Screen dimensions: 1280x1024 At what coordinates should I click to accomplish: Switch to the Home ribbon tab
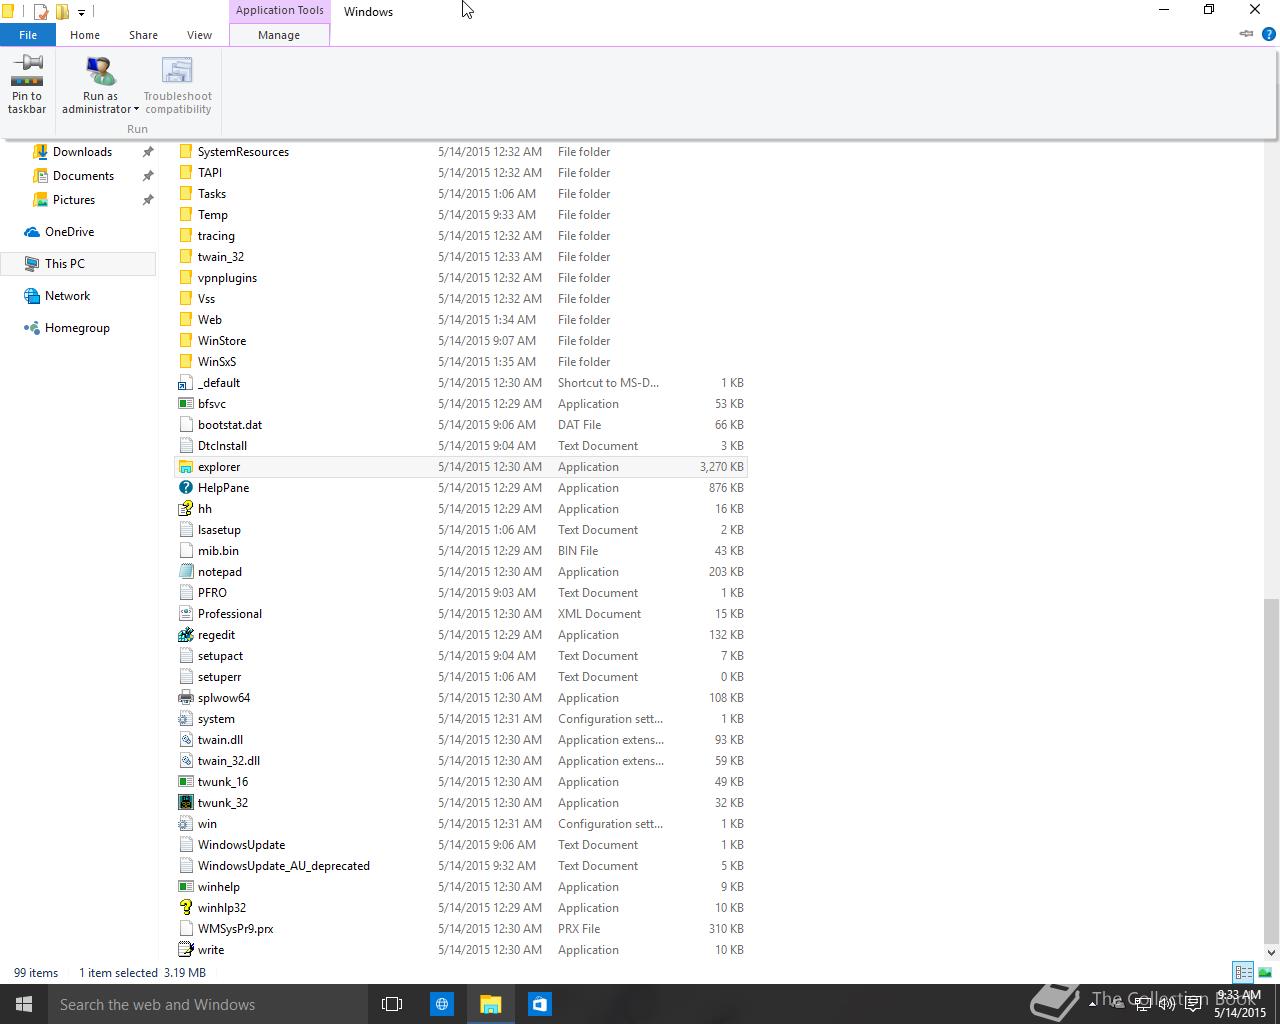coord(85,35)
